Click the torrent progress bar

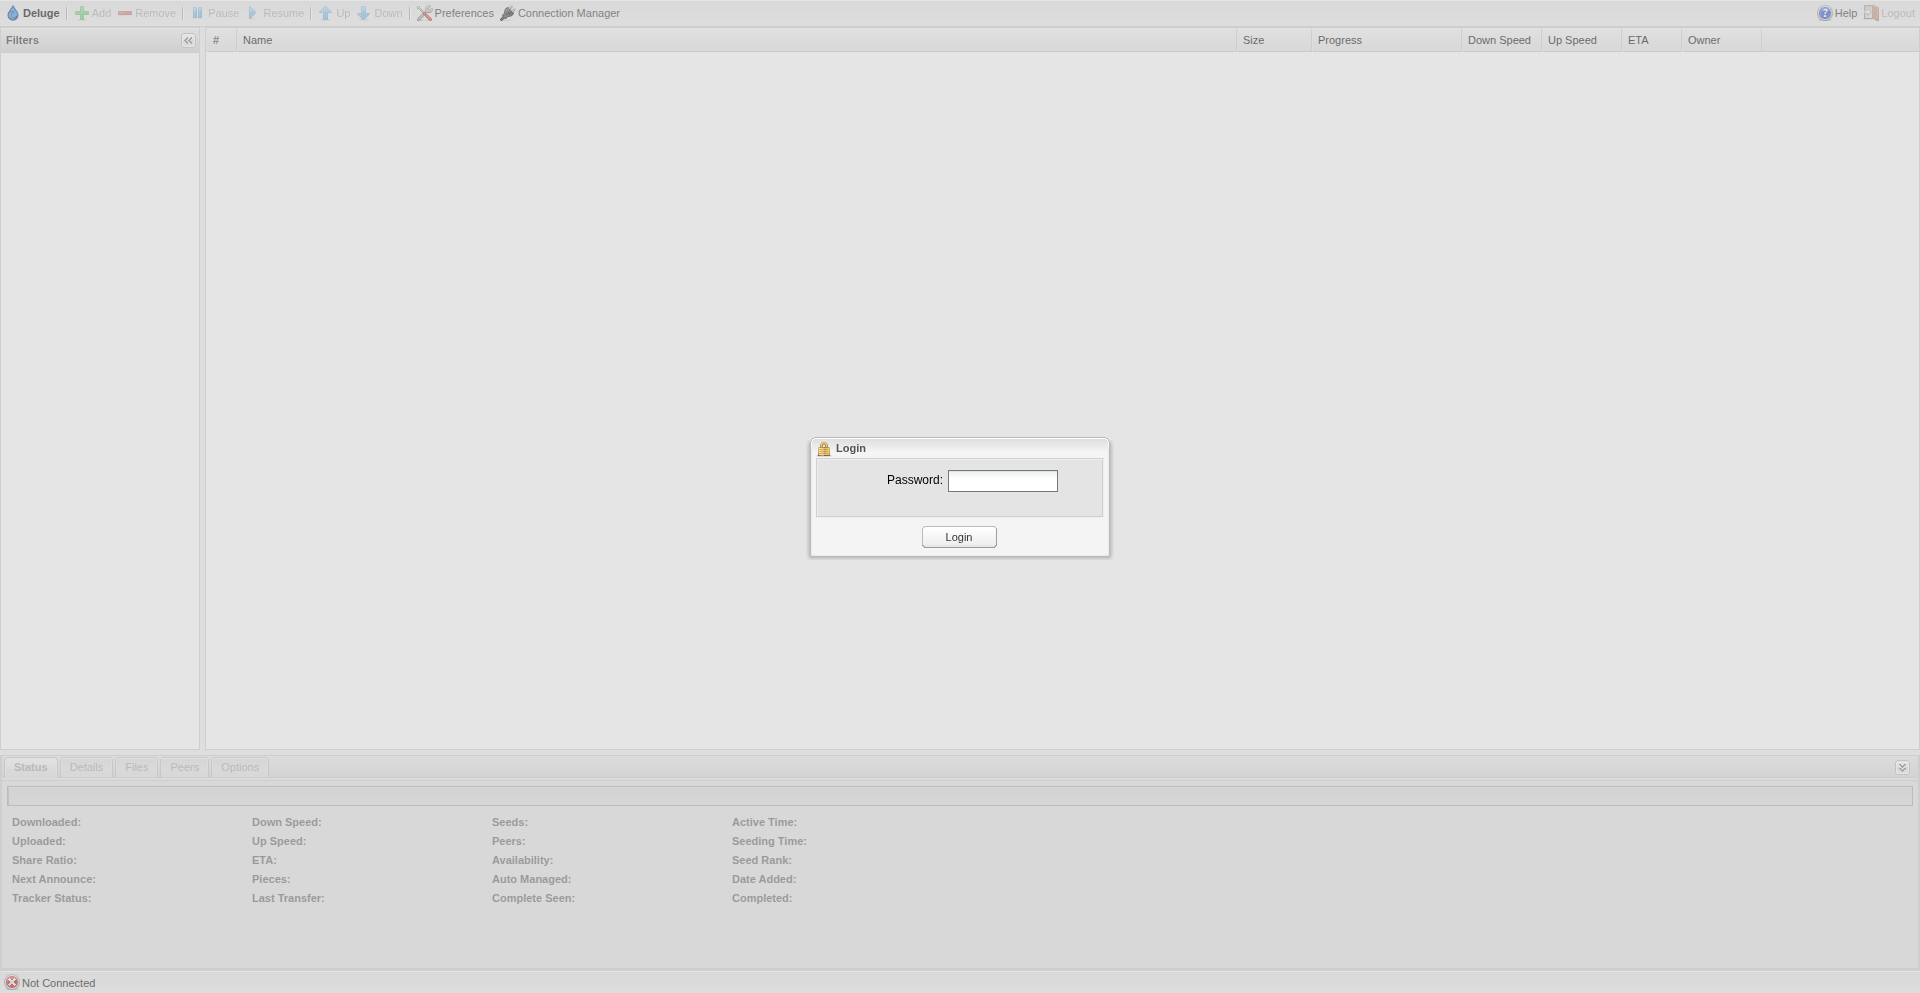[x=959, y=796]
